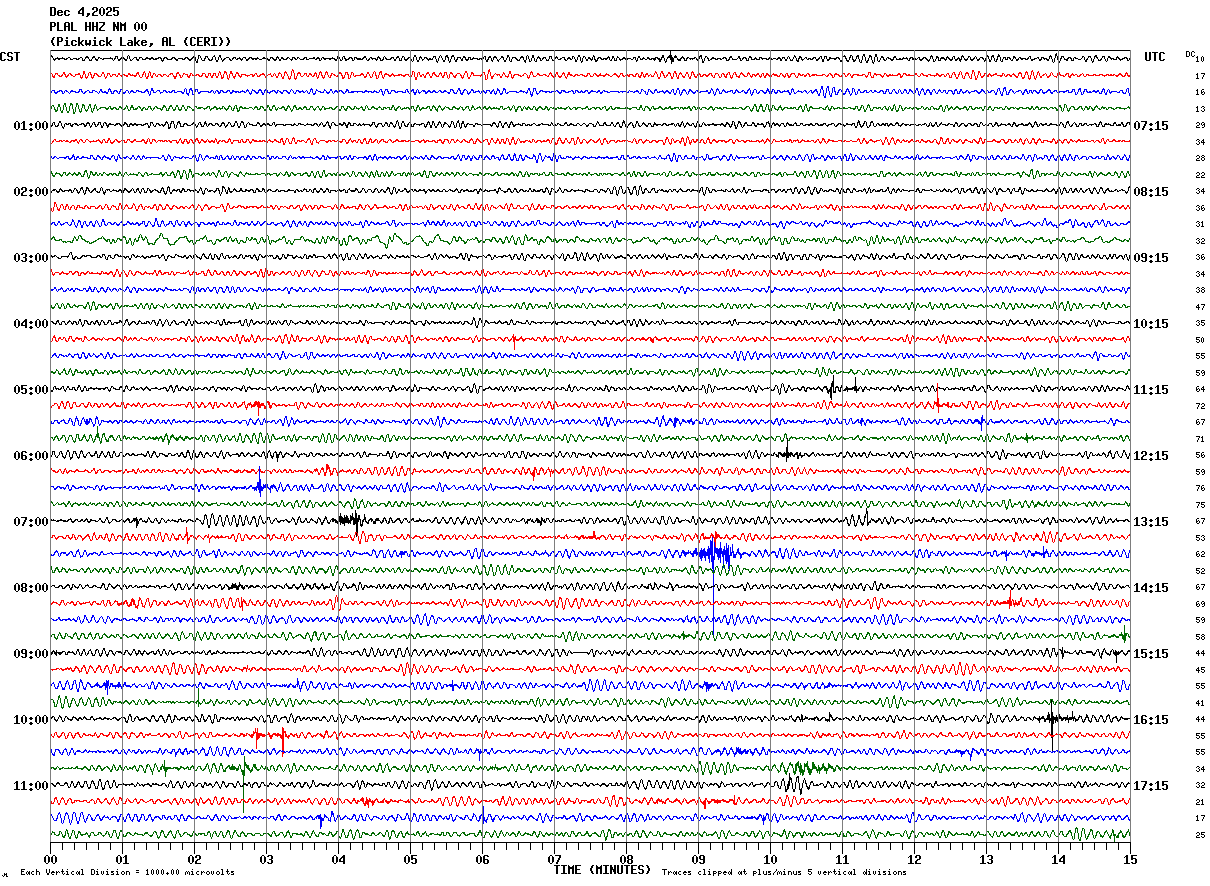Click minute 07 on the time axis

[x=554, y=859]
